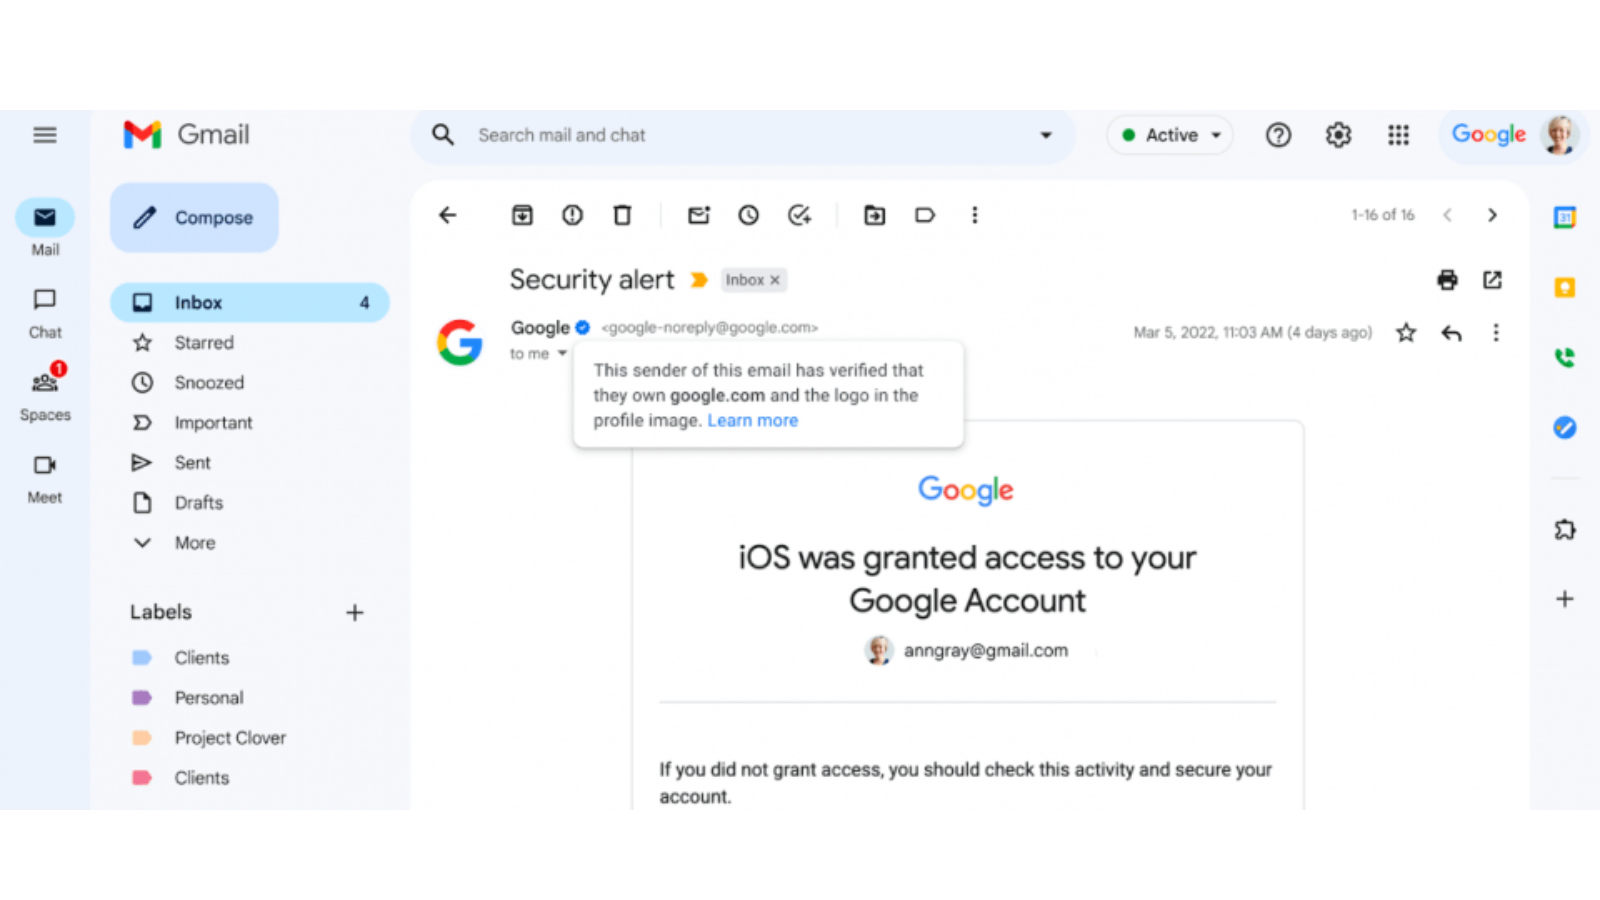
Task: Snooze this email
Action: [x=748, y=215]
